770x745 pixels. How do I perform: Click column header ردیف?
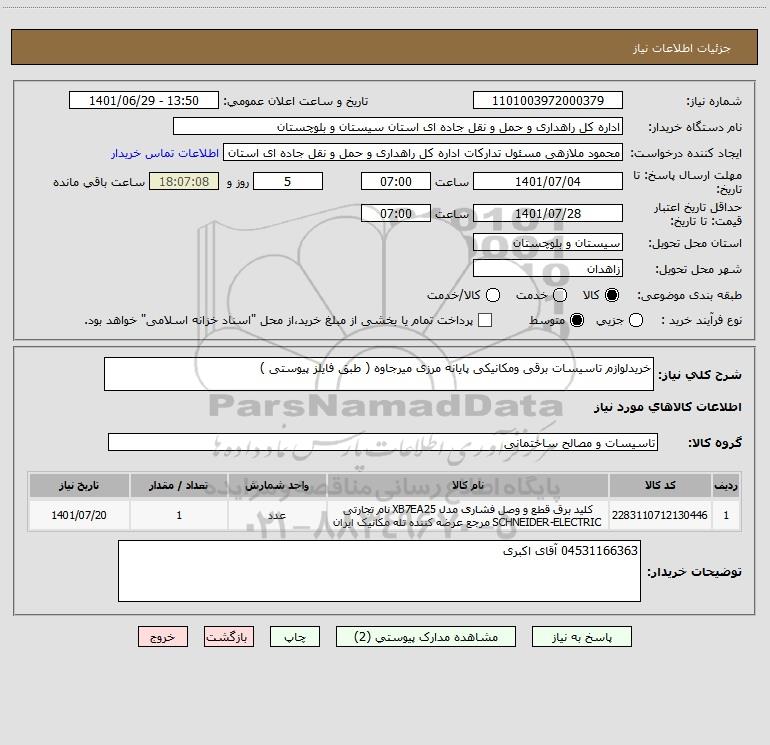click(x=726, y=485)
